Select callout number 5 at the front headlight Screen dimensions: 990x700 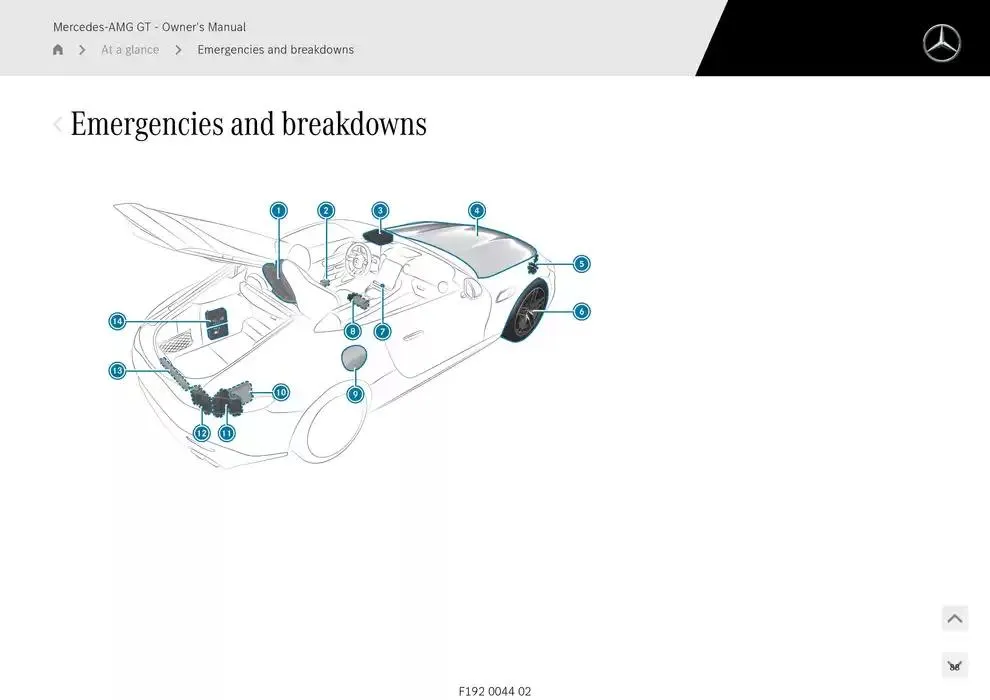coord(581,264)
